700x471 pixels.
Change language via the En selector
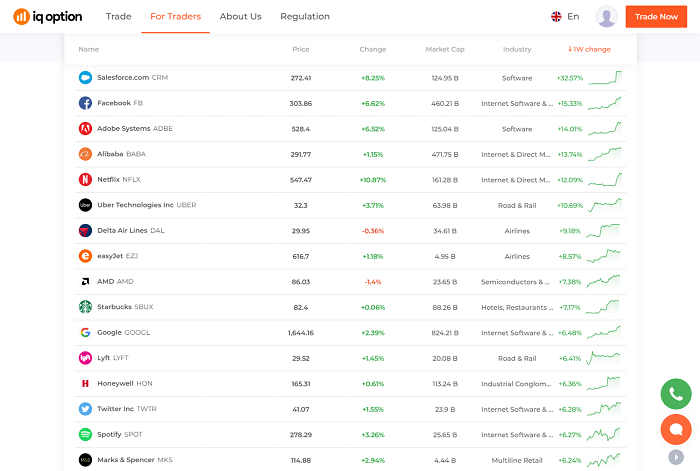[565, 17]
